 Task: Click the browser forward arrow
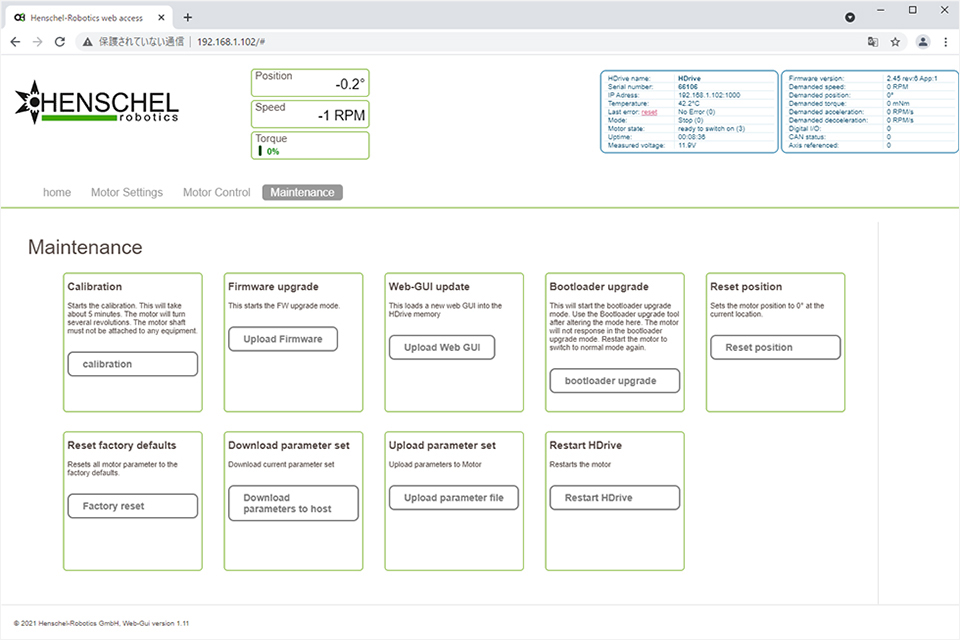(x=37, y=42)
